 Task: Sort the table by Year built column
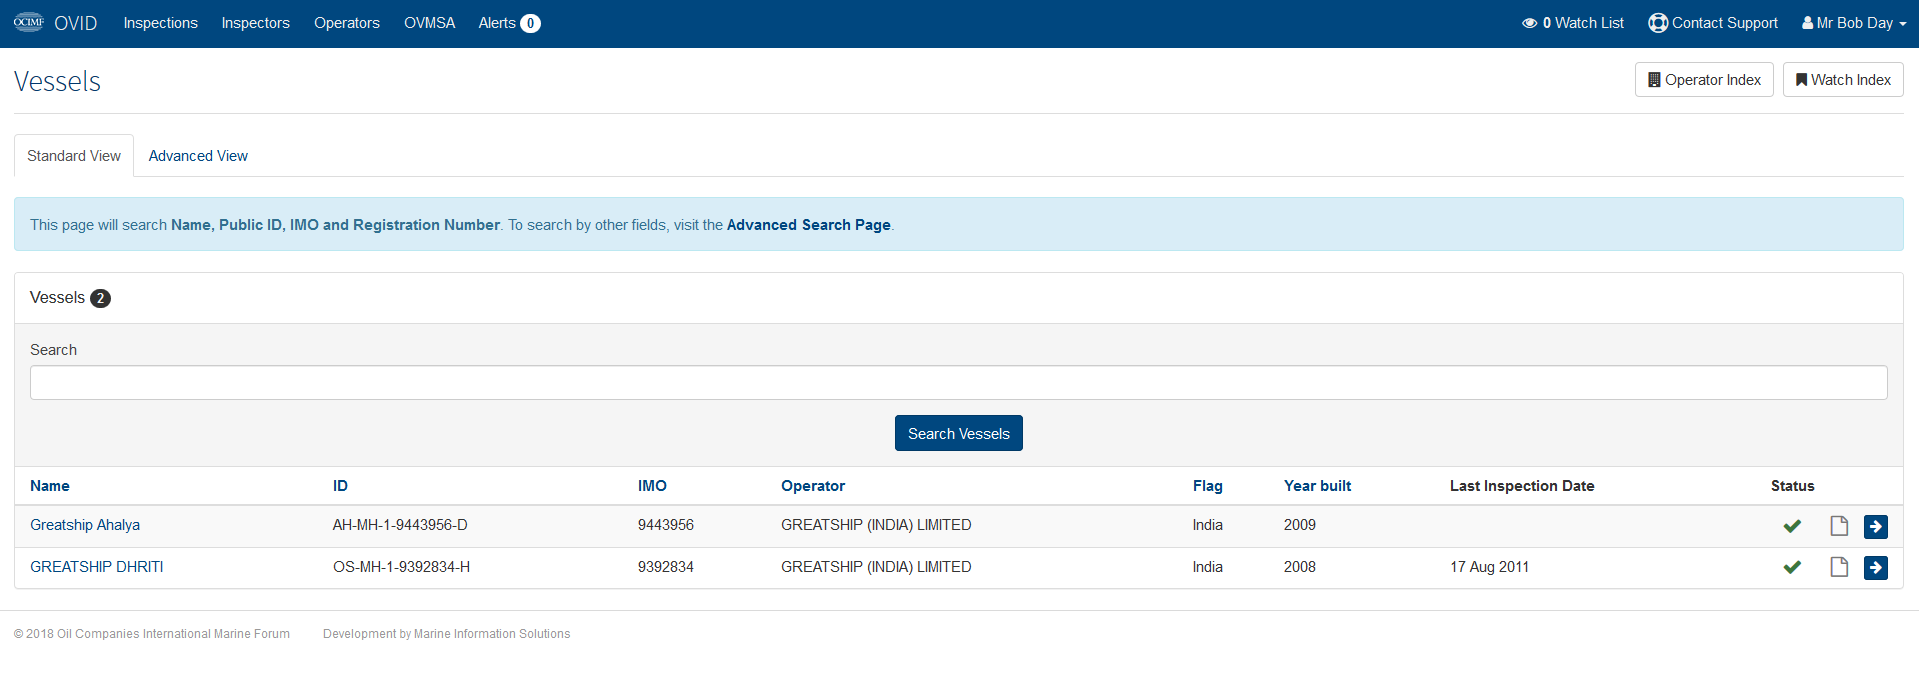tap(1317, 486)
